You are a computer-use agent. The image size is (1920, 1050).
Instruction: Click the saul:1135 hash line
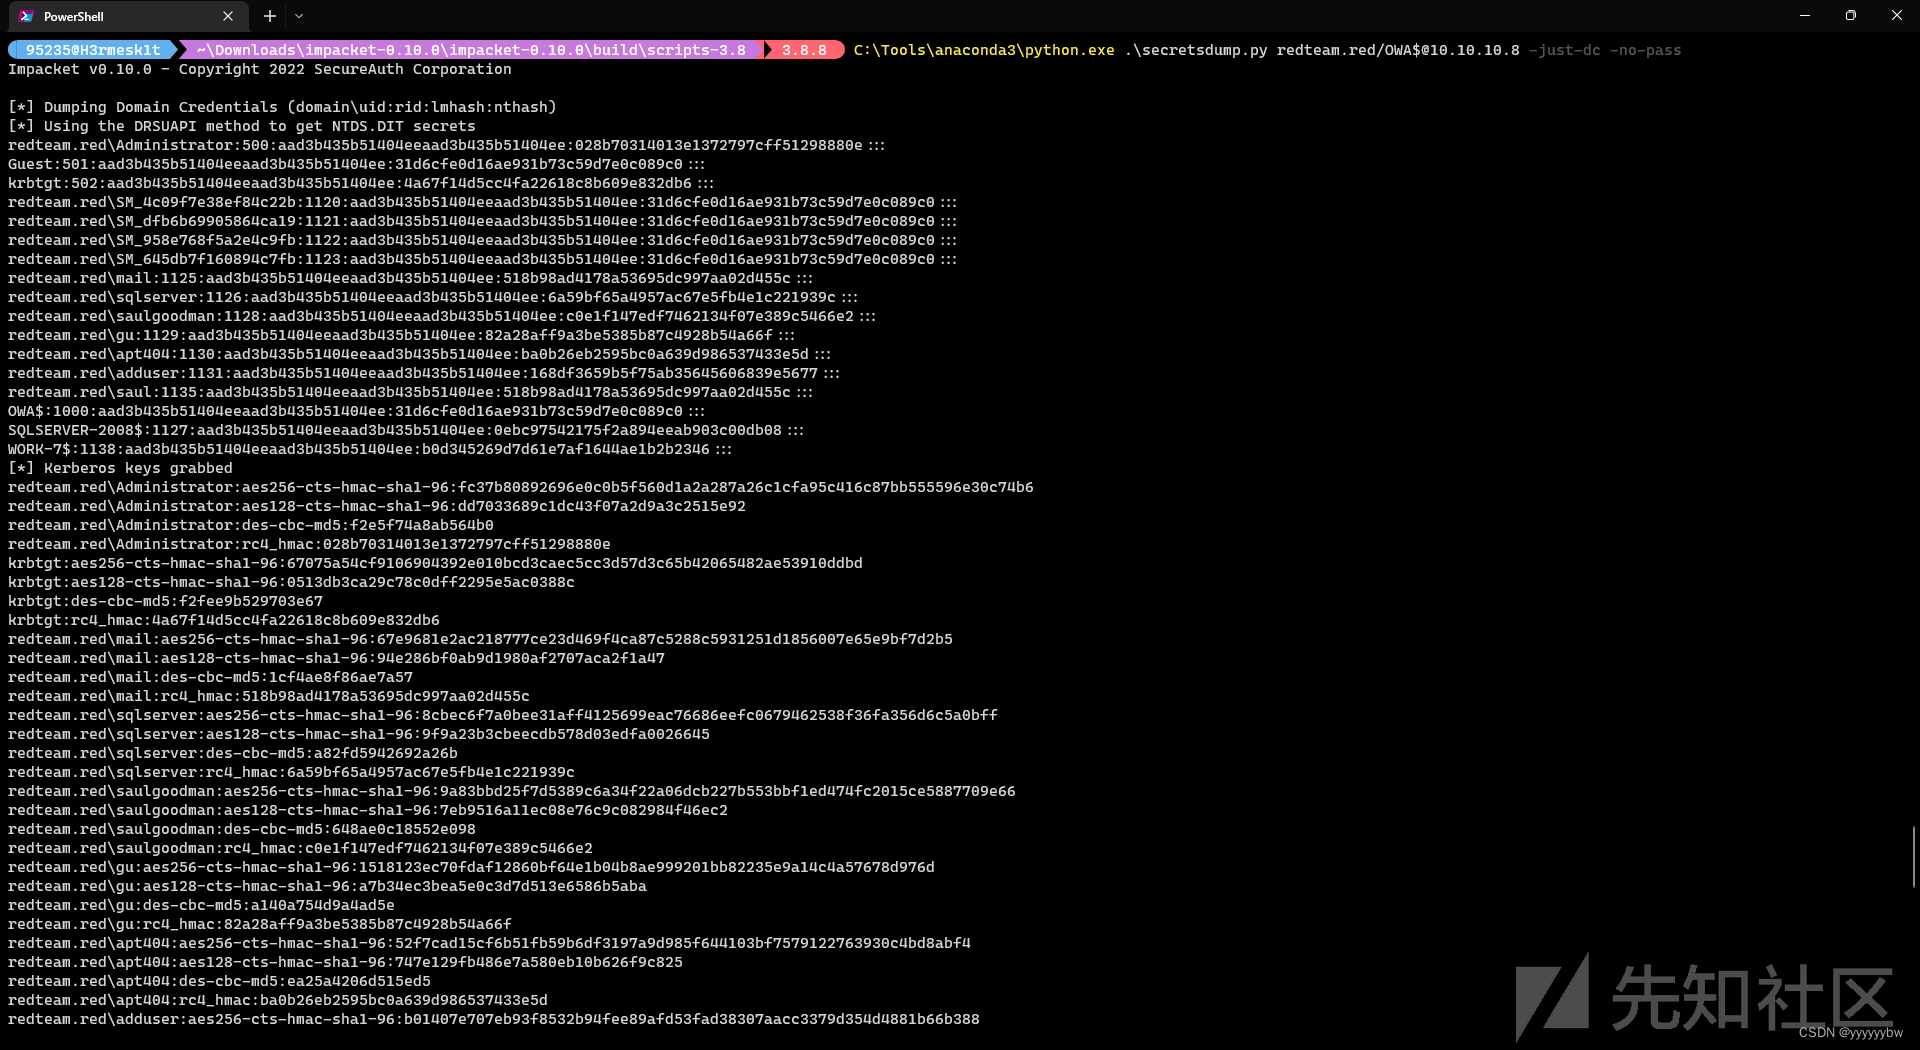[410, 392]
